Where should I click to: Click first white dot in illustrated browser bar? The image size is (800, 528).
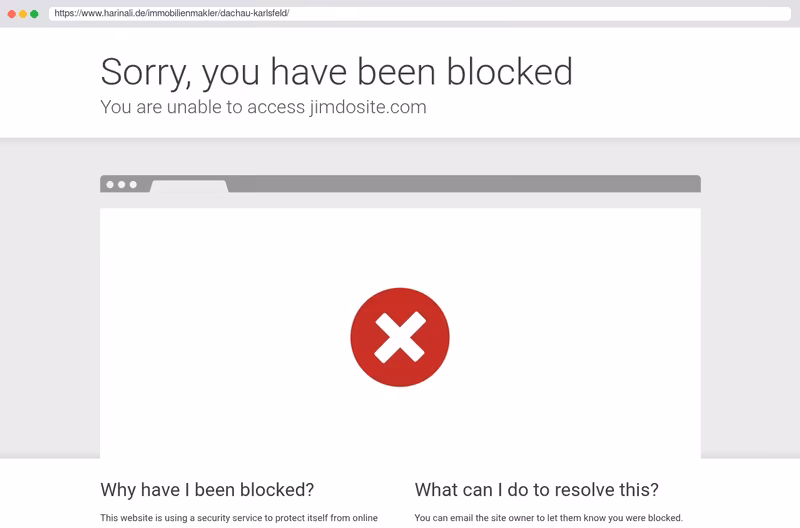[x=110, y=185]
